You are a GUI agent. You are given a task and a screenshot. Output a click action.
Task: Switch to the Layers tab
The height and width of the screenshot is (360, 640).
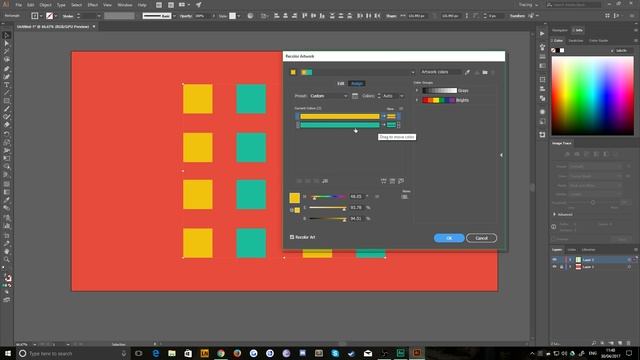click(x=557, y=249)
